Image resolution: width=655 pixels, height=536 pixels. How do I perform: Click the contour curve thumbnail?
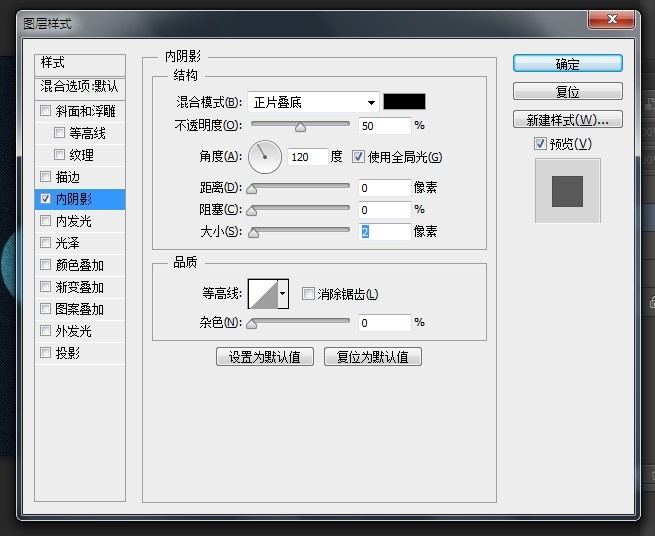click(263, 294)
